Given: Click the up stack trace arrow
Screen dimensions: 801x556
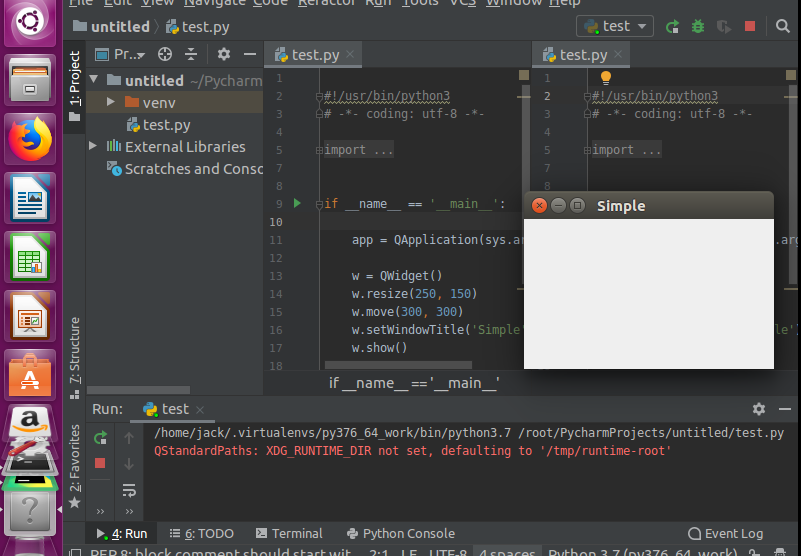Looking at the screenshot, I should 129,438.
